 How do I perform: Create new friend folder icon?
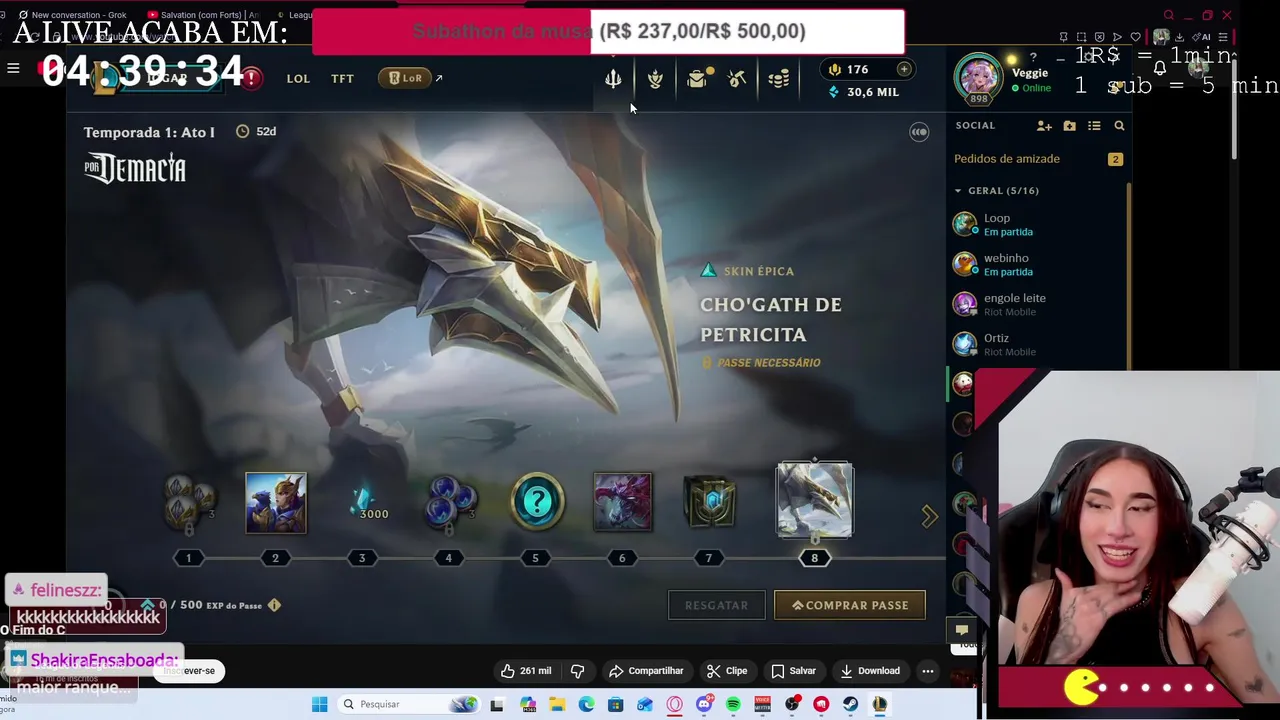1069,126
